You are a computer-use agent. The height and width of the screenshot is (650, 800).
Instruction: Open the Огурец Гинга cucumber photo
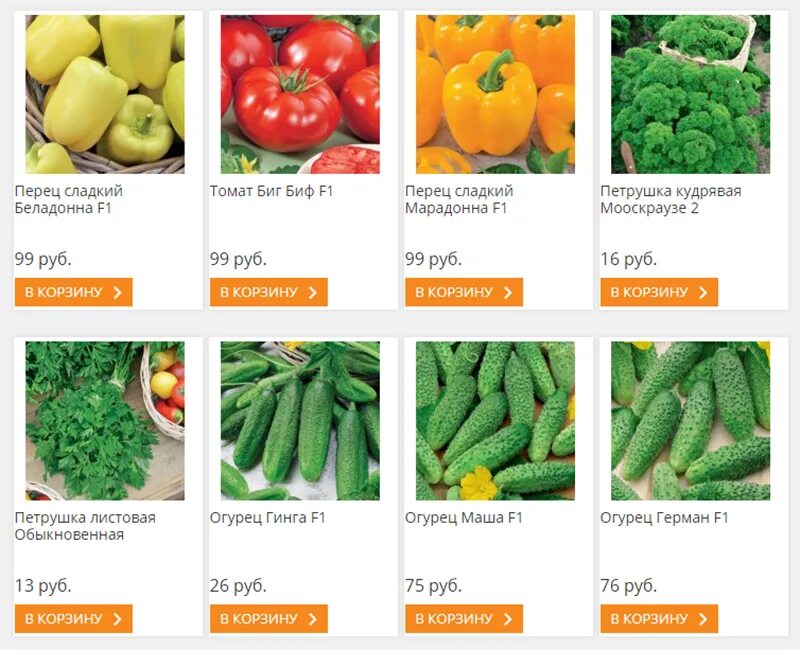300,420
